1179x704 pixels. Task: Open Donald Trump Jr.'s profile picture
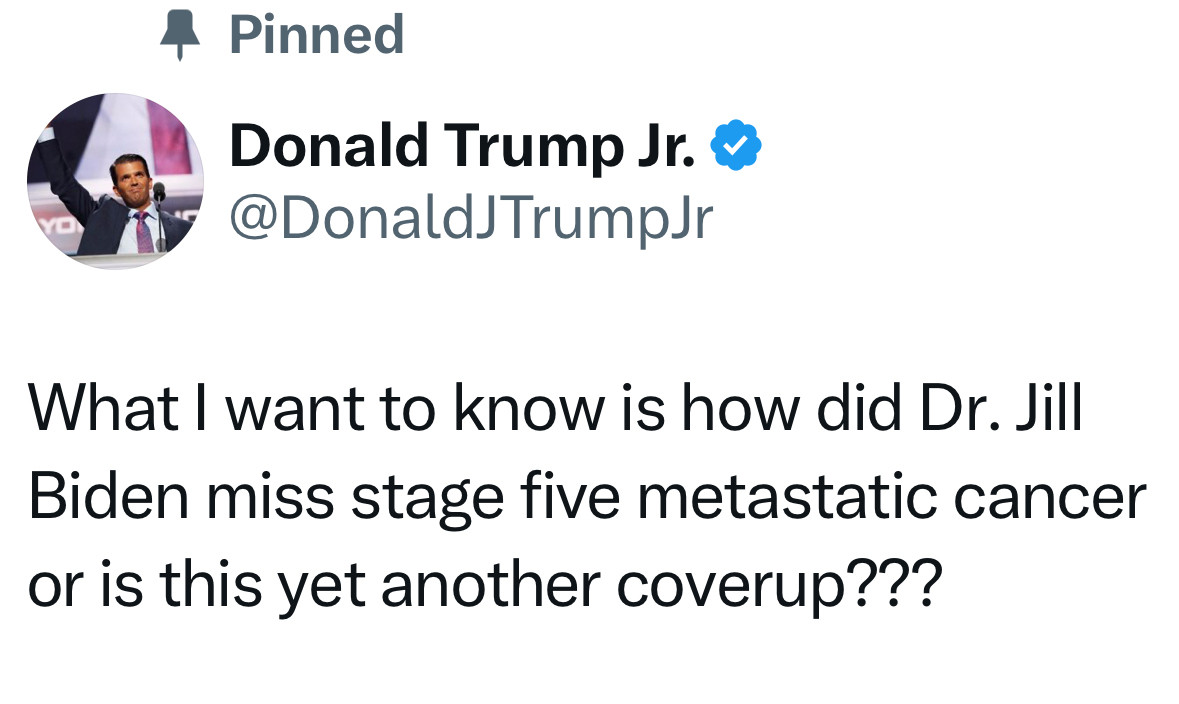(115, 181)
